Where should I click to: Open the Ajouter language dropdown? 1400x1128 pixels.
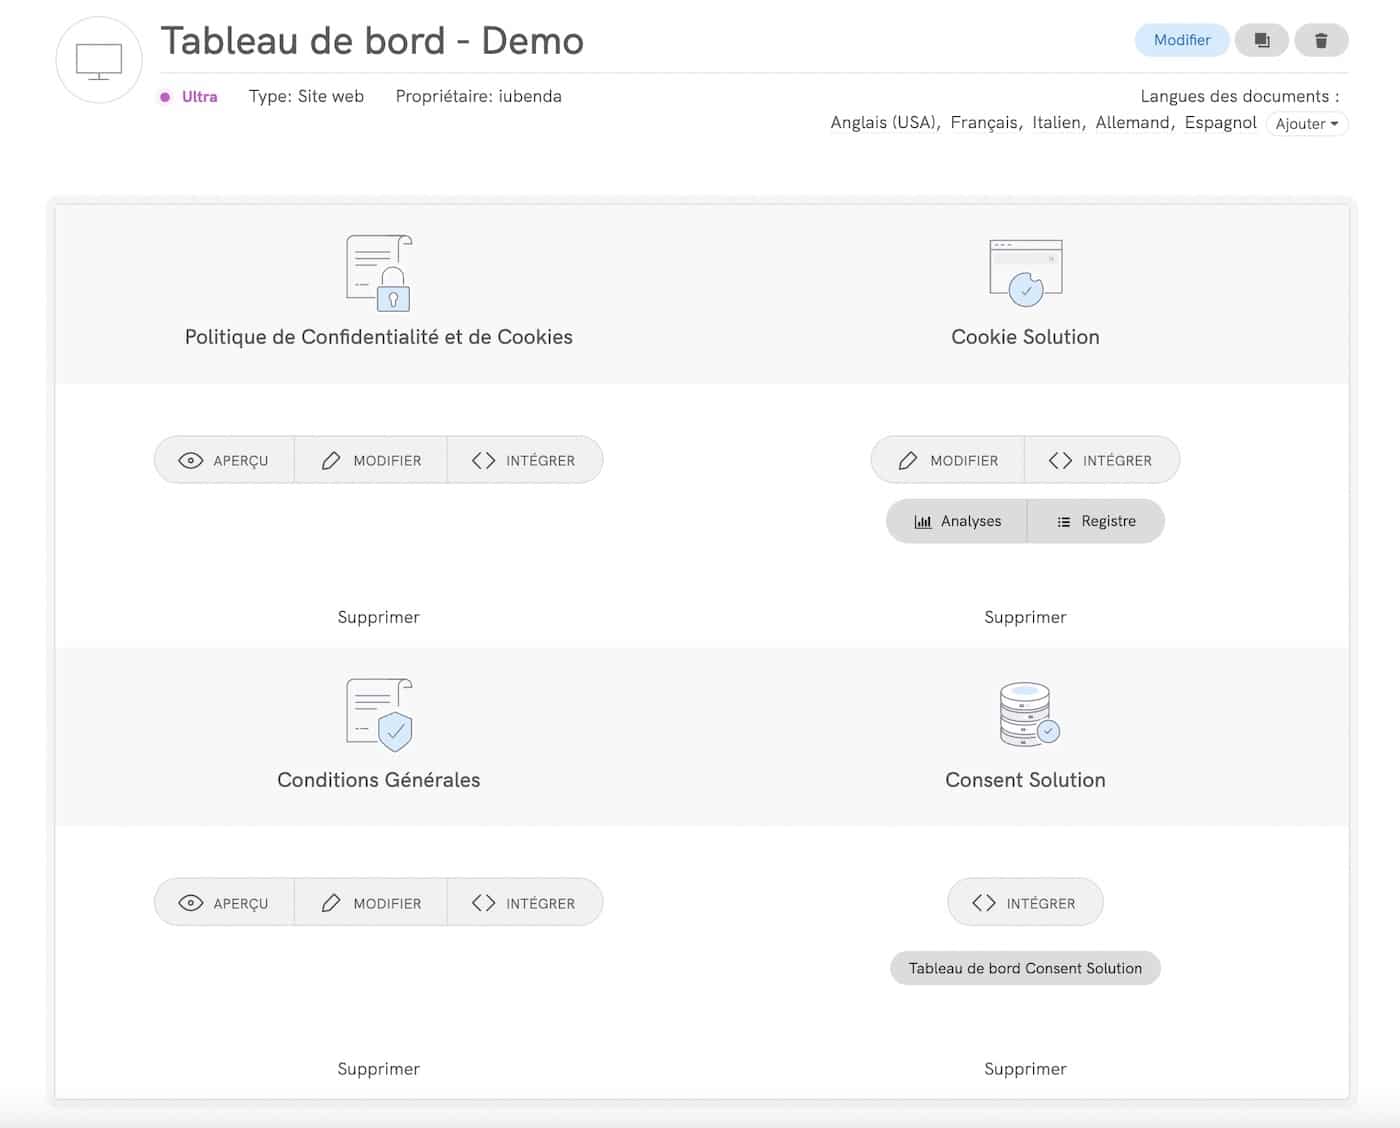coord(1307,124)
